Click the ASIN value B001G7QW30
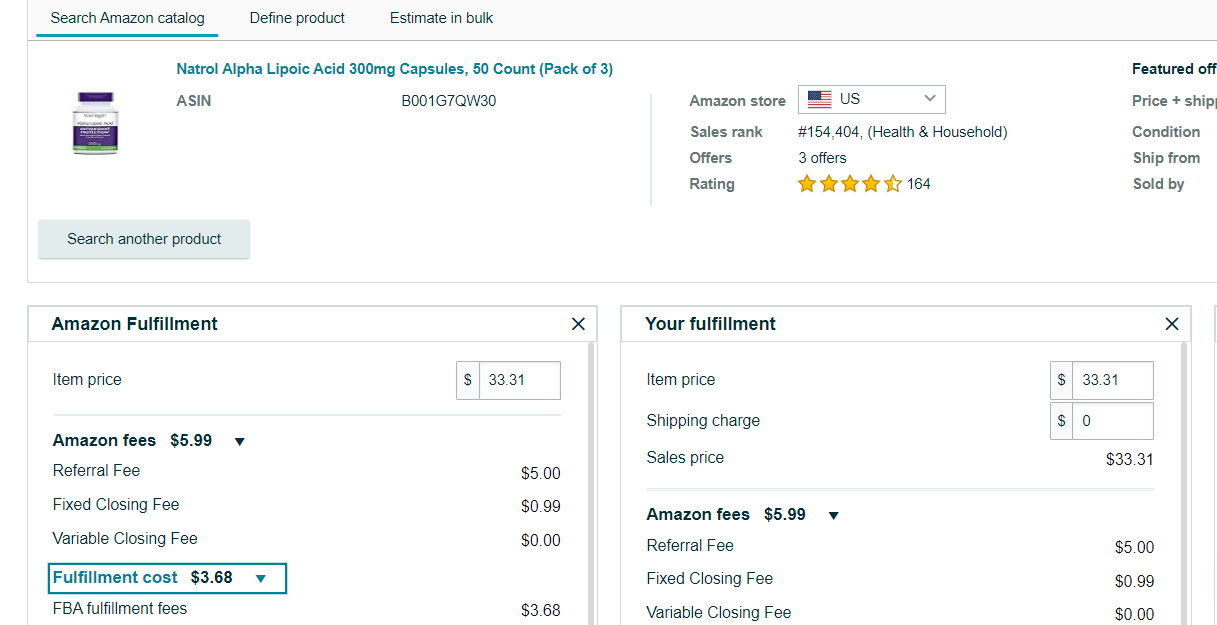The image size is (1217, 625). [x=449, y=101]
